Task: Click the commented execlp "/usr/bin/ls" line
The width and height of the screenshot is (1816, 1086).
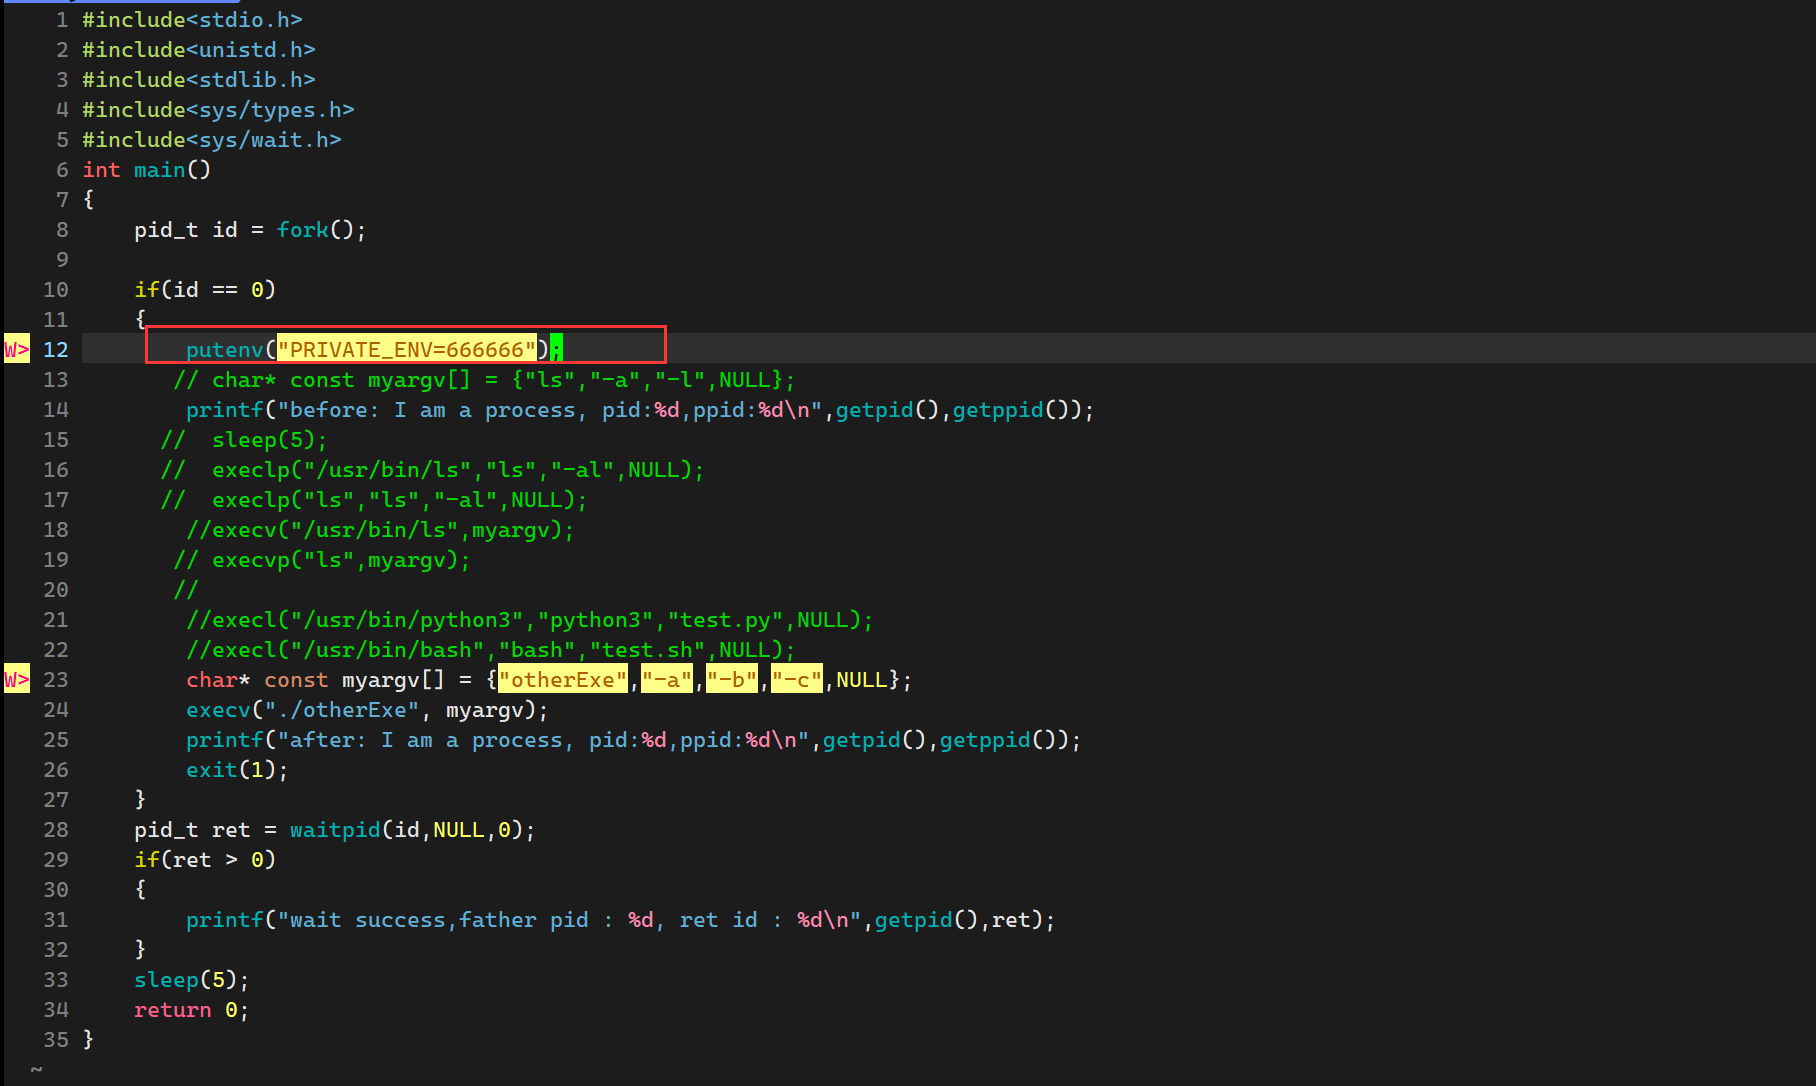Action: [432, 469]
